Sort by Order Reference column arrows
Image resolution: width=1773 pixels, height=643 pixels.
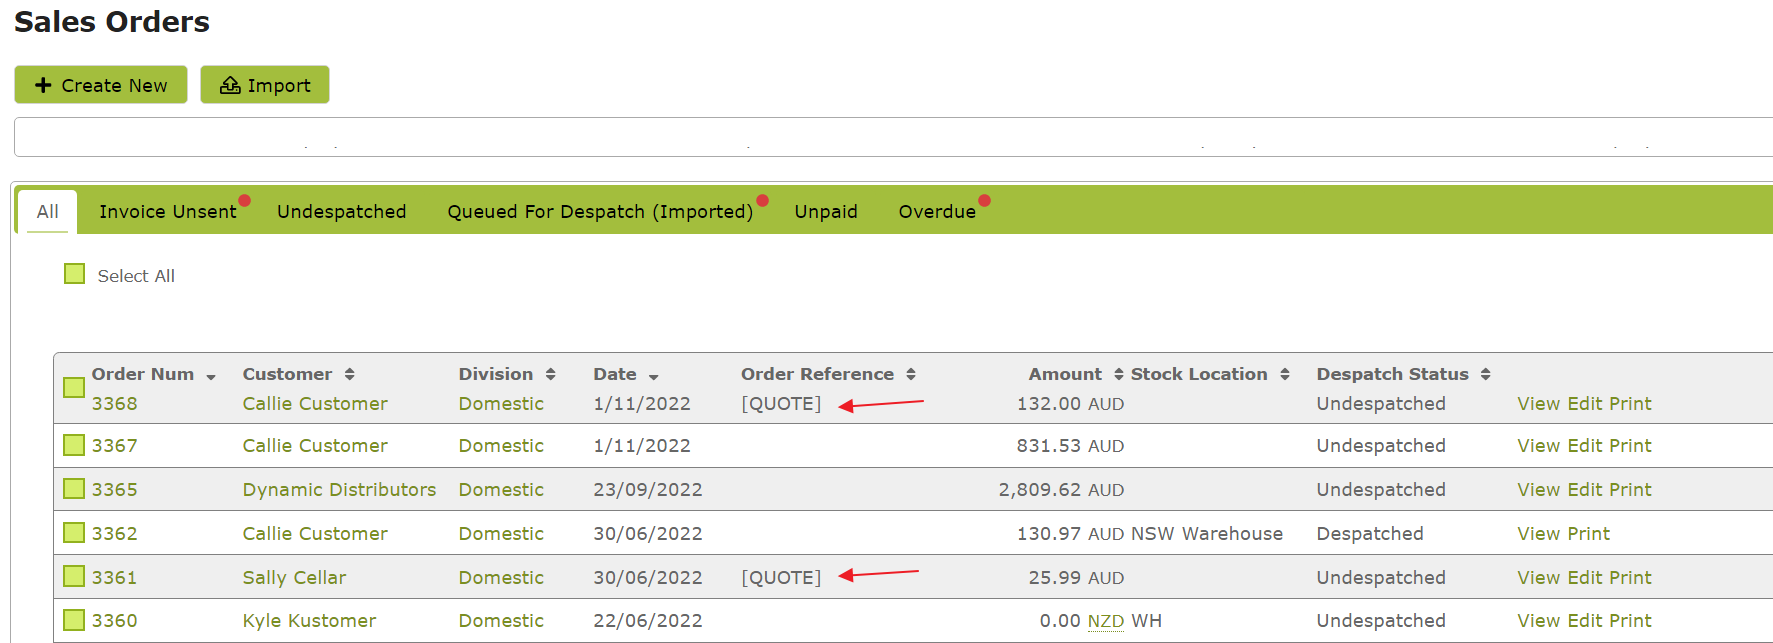[x=910, y=374]
